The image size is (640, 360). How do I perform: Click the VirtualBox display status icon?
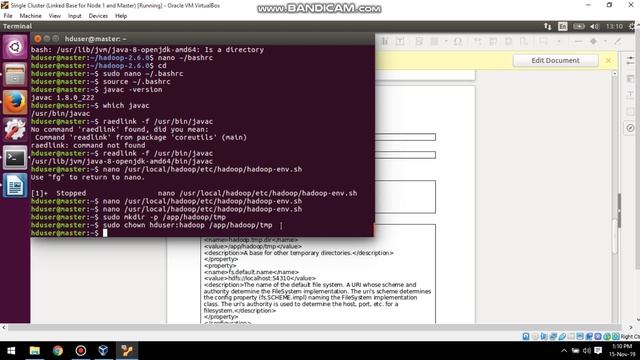580,336
